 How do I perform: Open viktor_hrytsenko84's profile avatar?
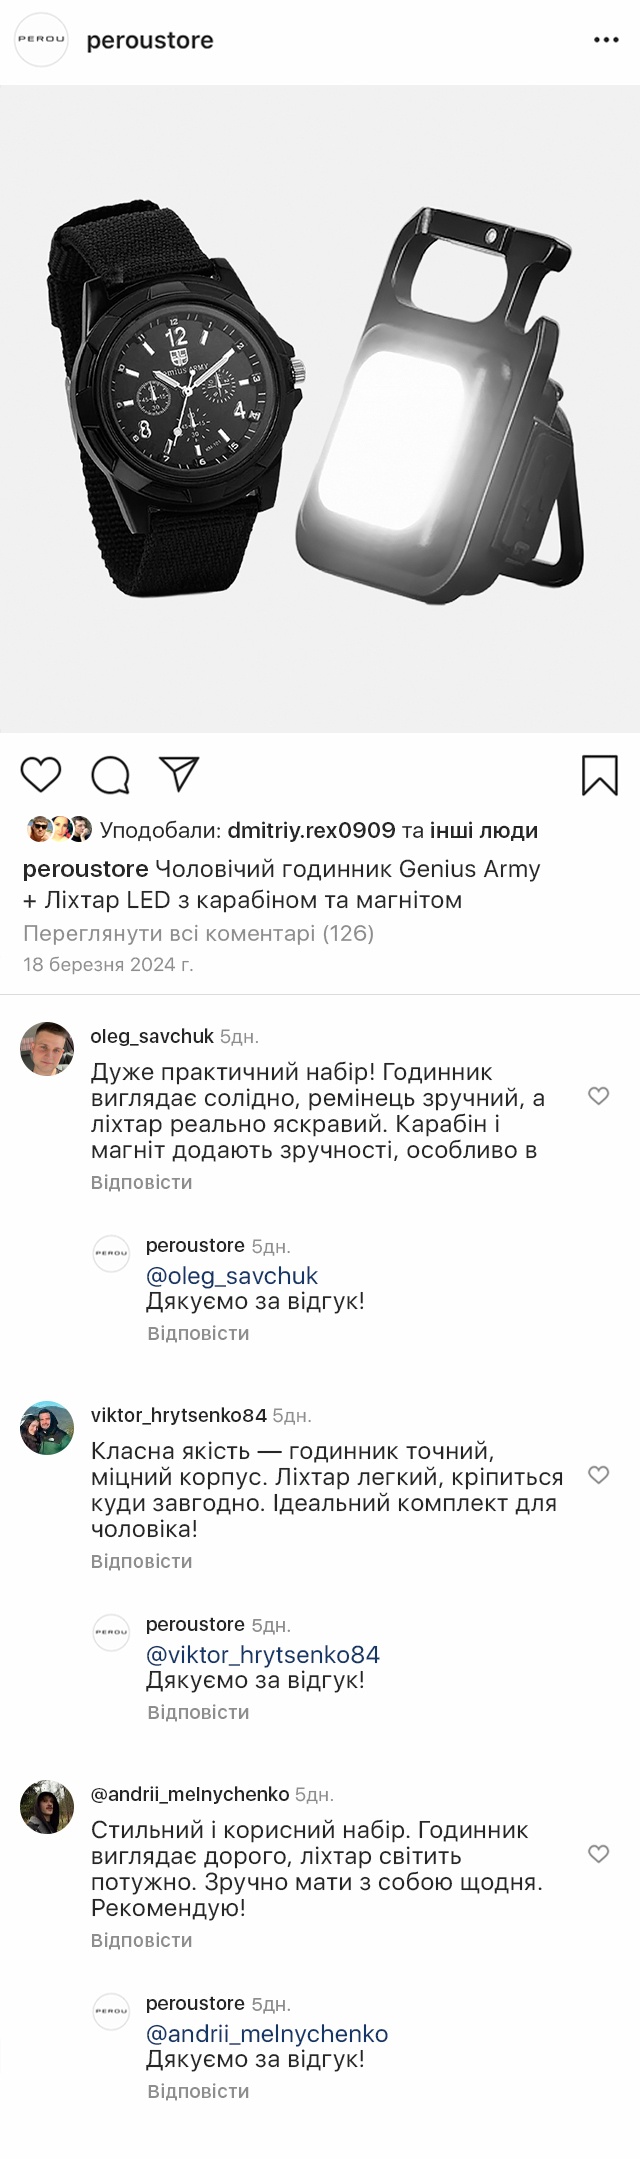point(47,1428)
